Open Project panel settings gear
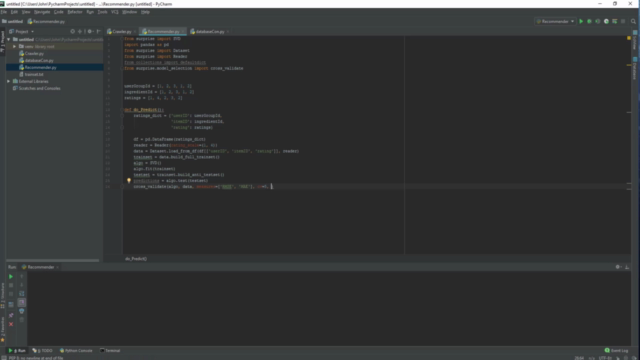640x360 pixels. pyautogui.click(x=90, y=31)
